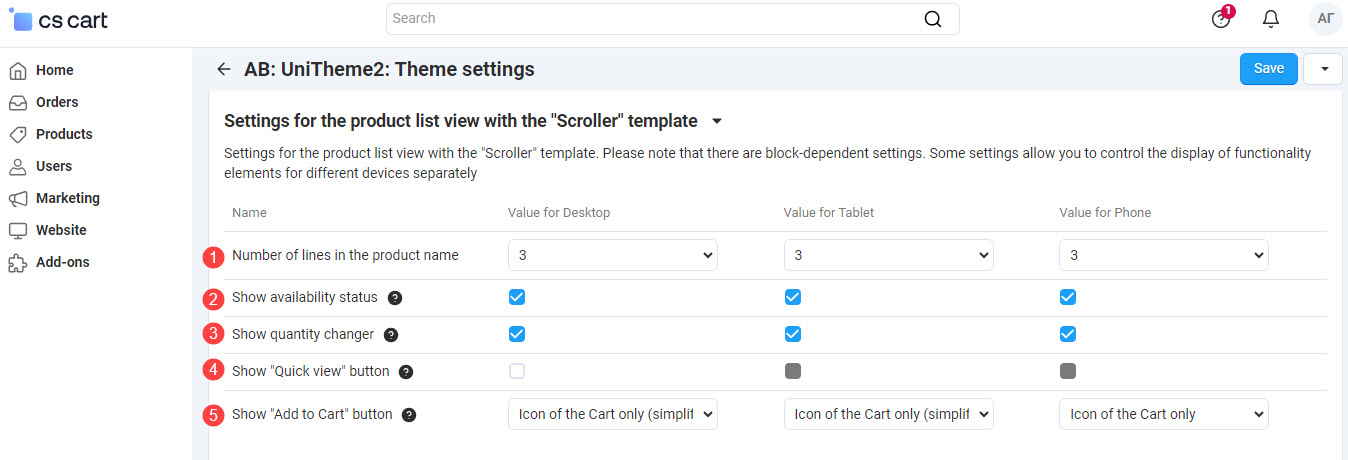
Task: Show help tooltip for Quick view button
Action: (x=406, y=372)
